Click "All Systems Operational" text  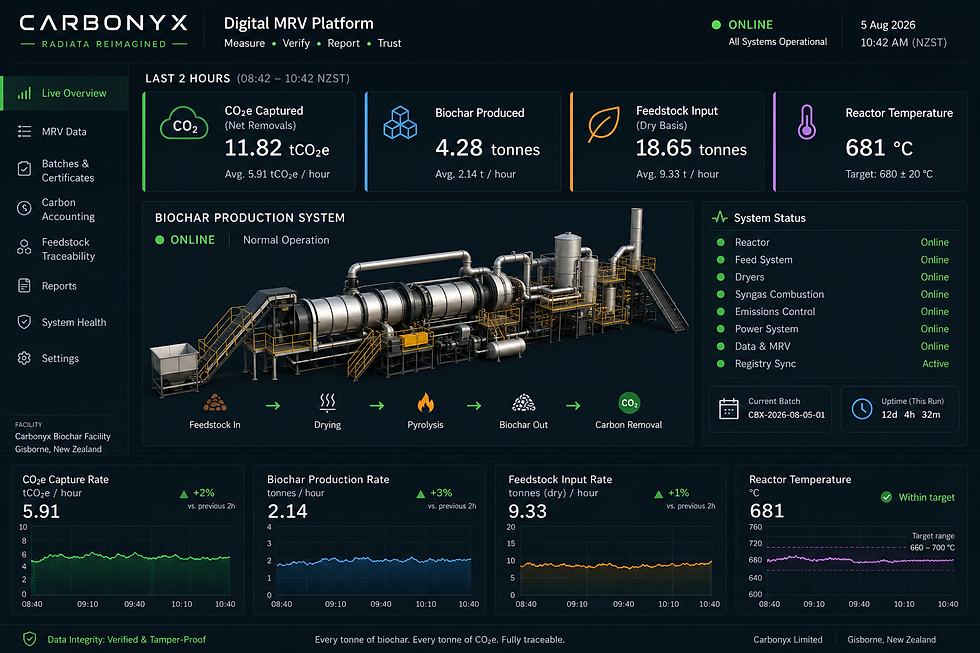[778, 42]
